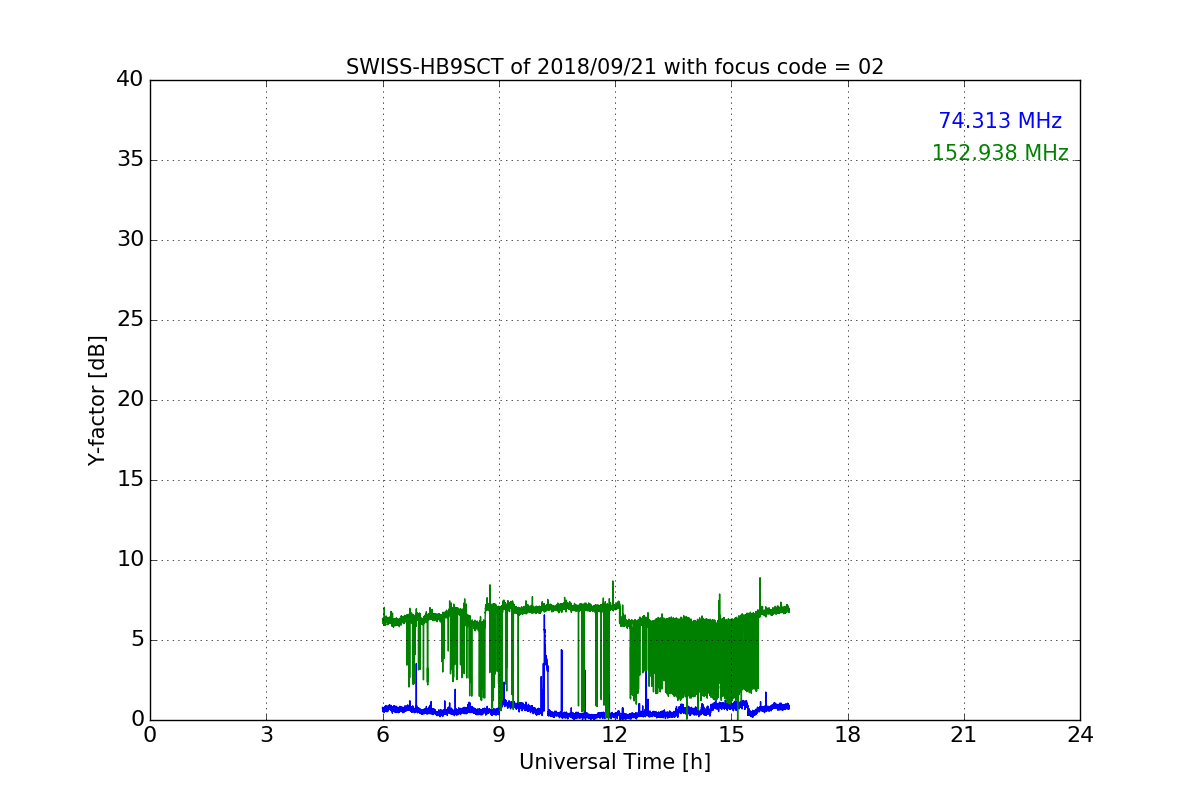Click the x-axis tick label 21
The height and width of the screenshot is (800, 1200).
coord(964,735)
